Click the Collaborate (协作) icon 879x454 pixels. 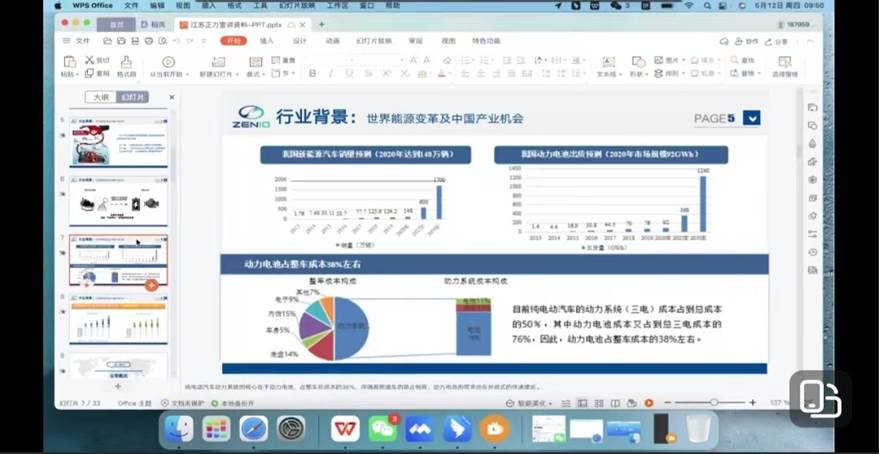pyautogui.click(x=739, y=41)
